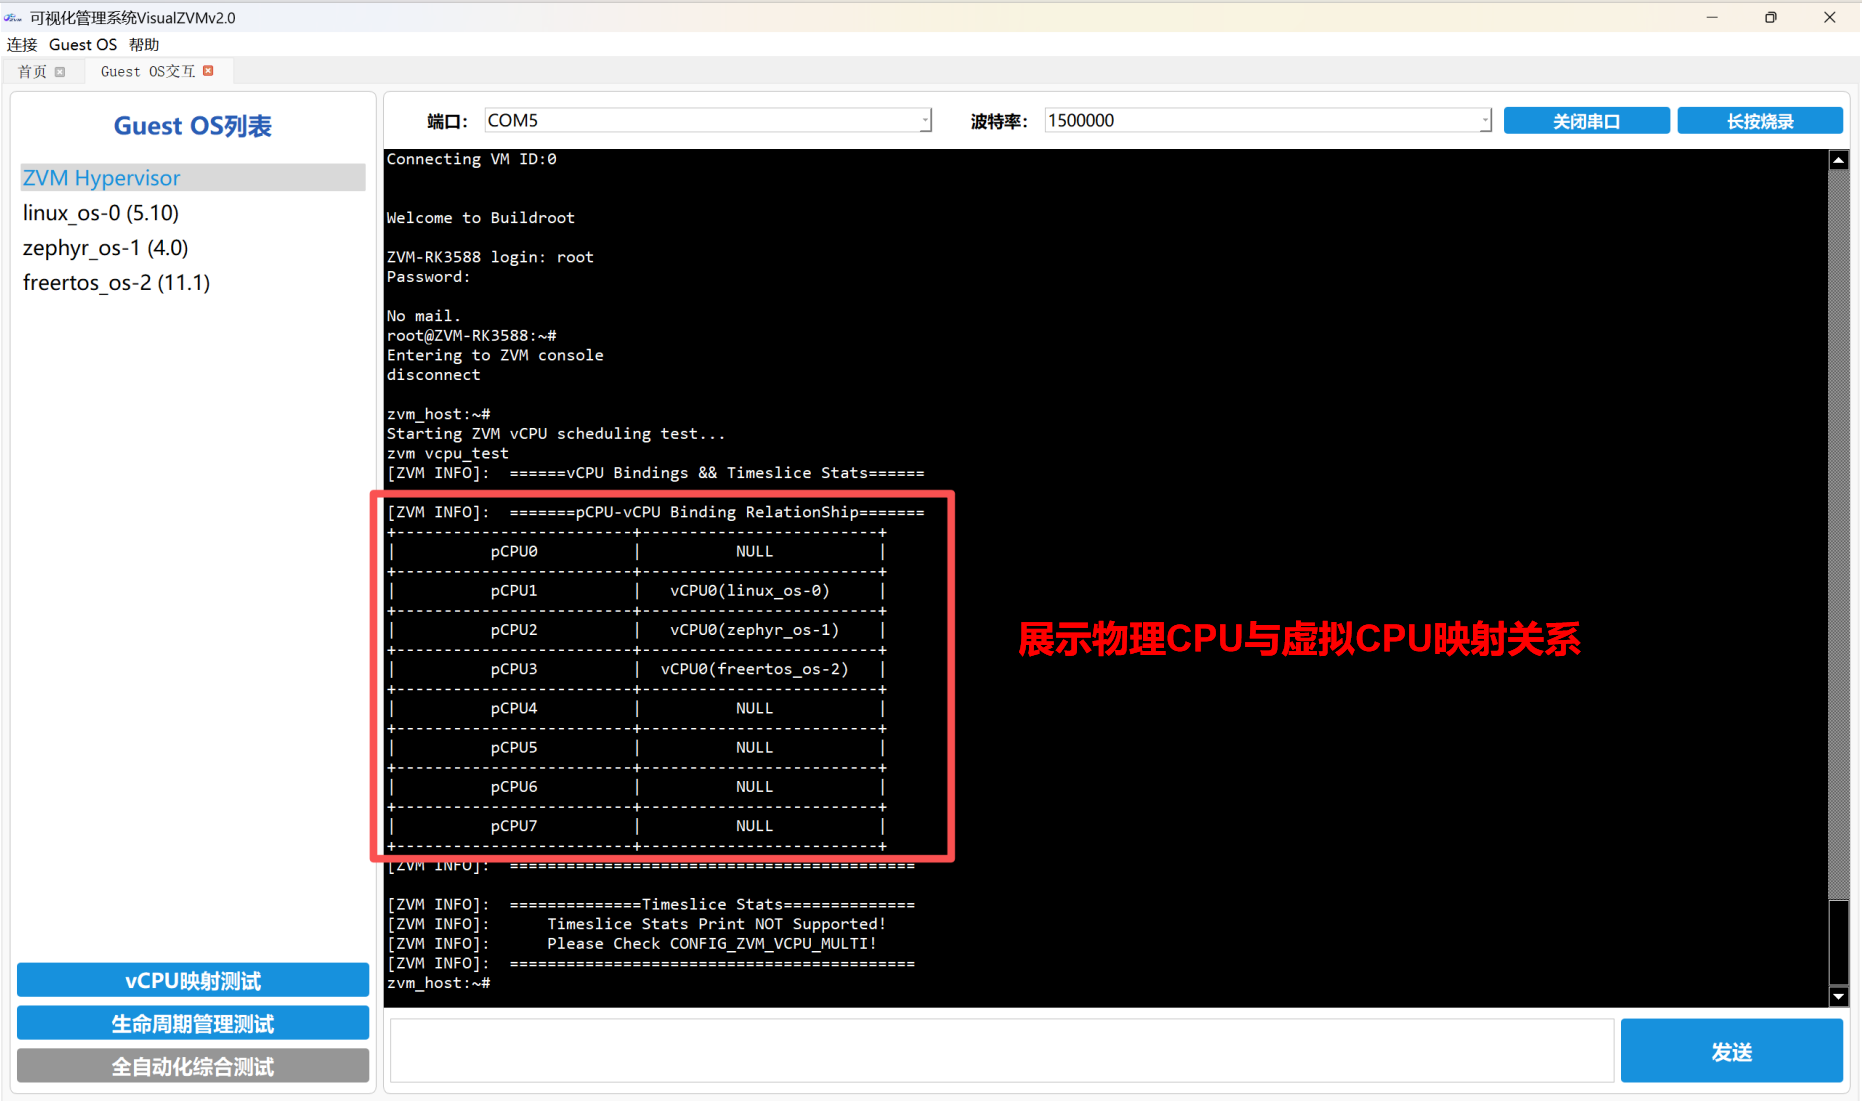
Task: Restore the window size
Action: click(x=1770, y=17)
